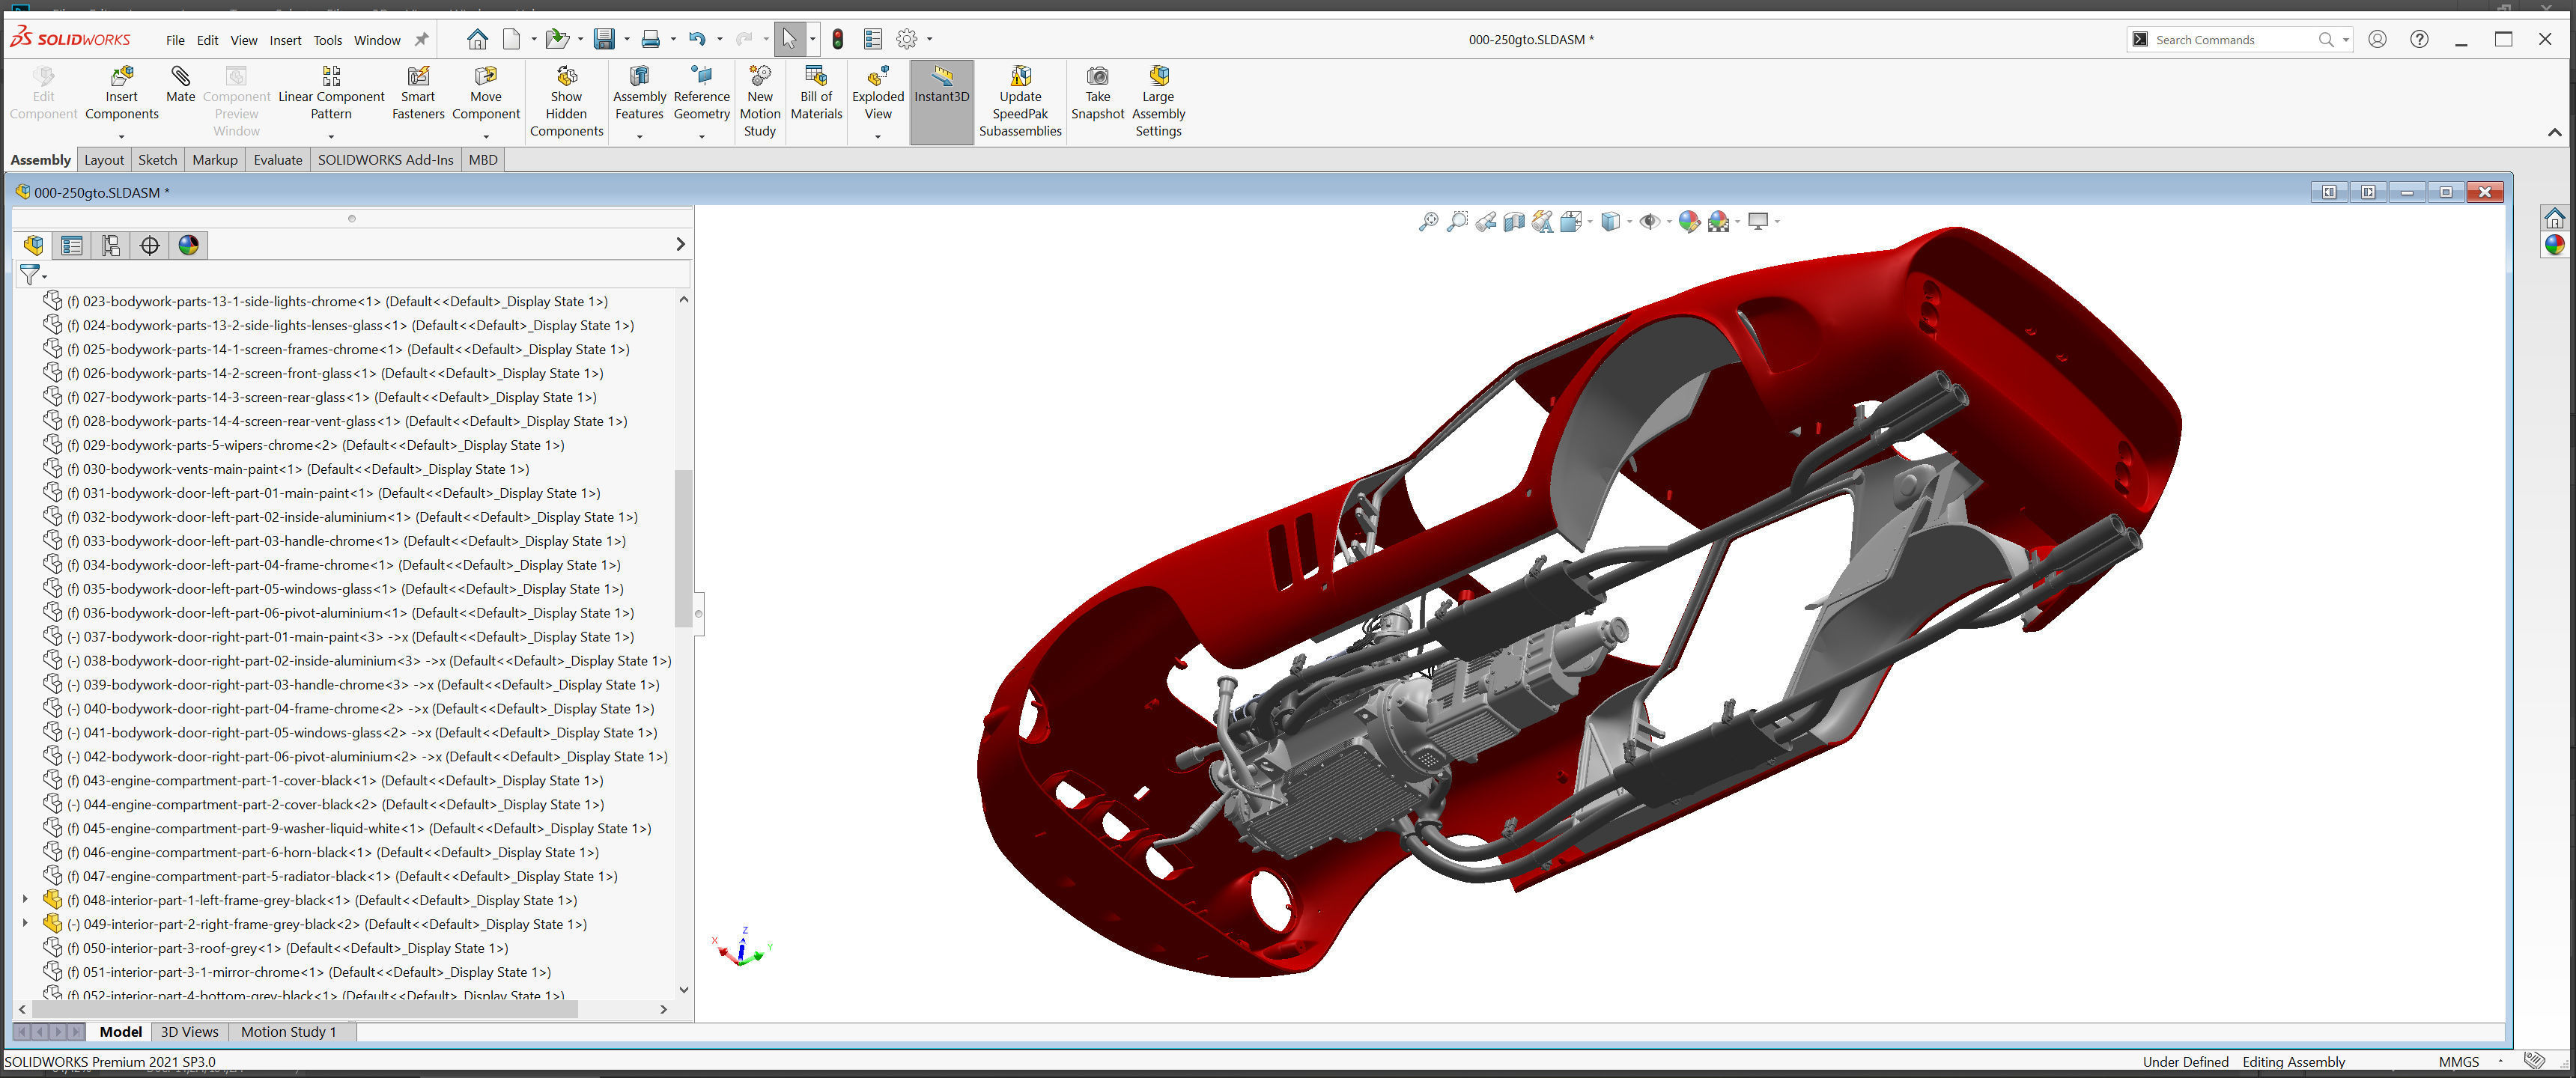Switch to the Evaluate tab

click(x=277, y=160)
